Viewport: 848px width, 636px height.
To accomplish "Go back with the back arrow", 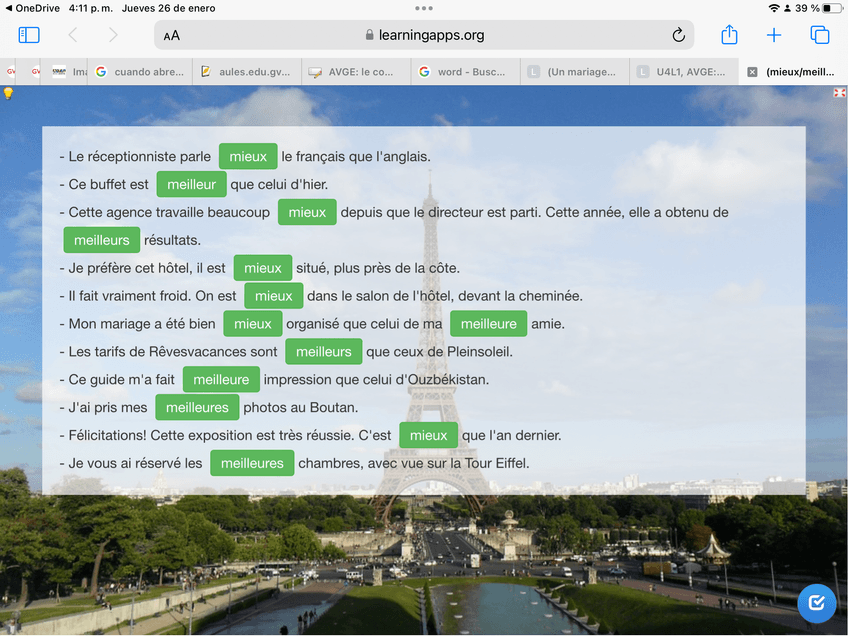I will pos(73,35).
